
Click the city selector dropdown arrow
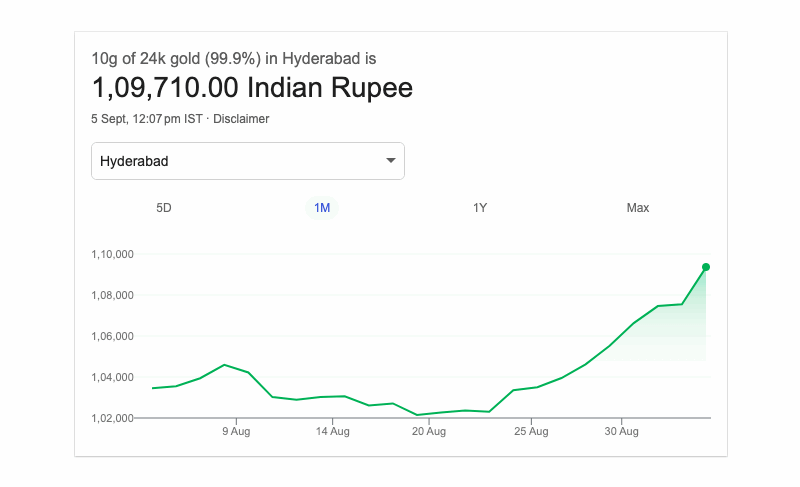[391, 161]
